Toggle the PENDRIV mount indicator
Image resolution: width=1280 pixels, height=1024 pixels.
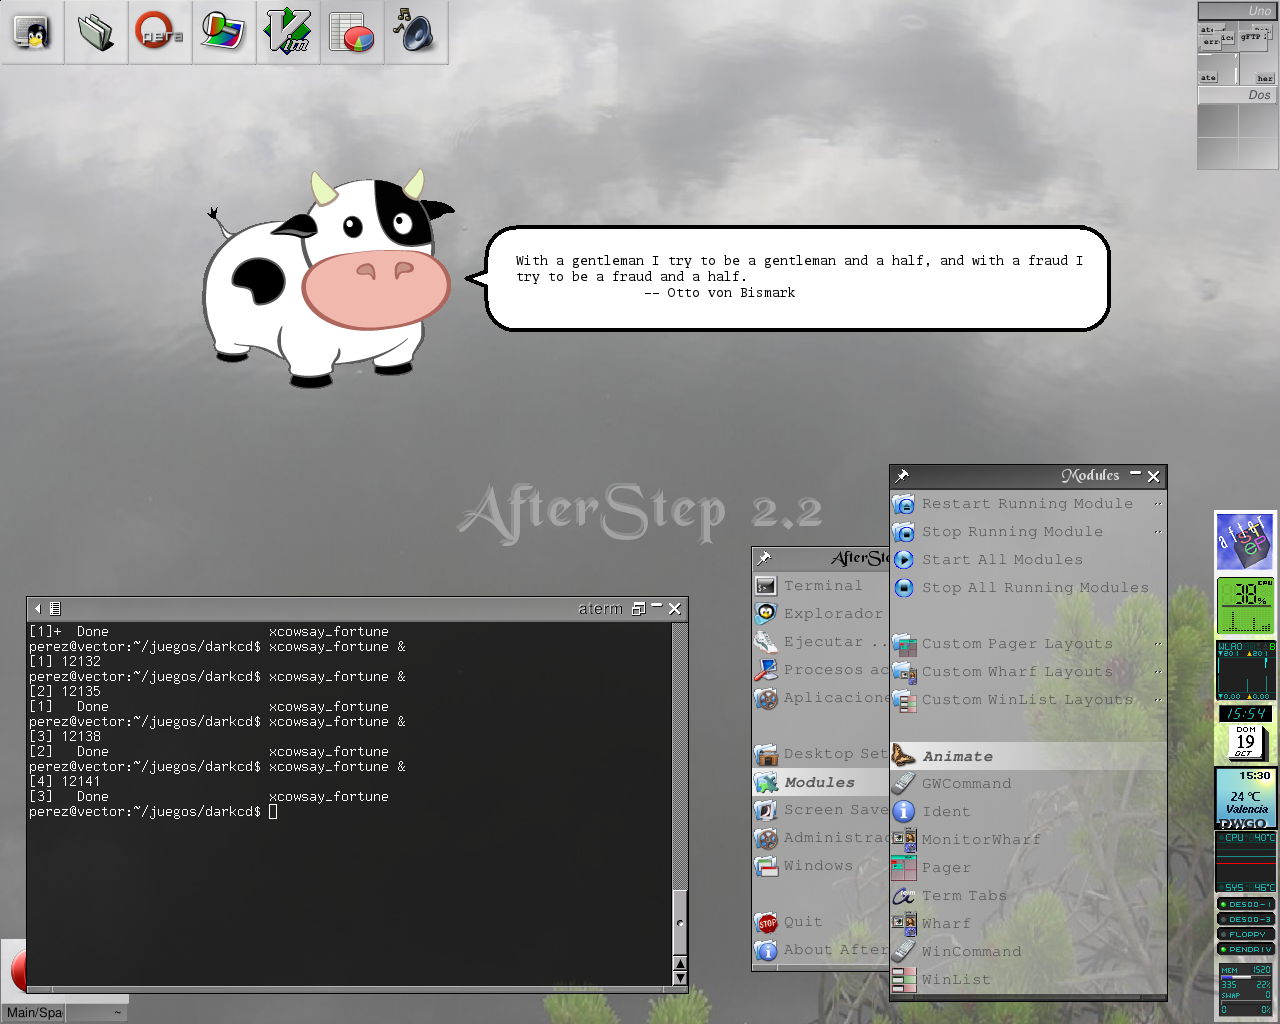[1245, 949]
